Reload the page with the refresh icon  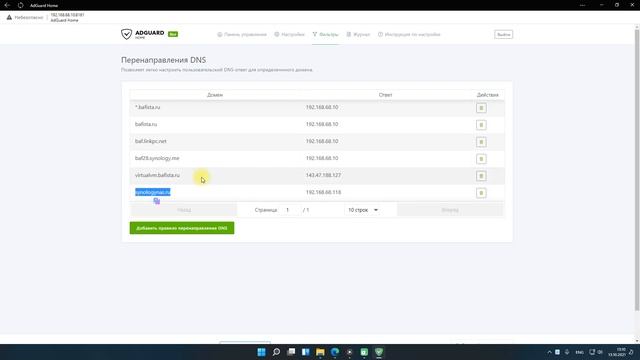click(x=20, y=5)
